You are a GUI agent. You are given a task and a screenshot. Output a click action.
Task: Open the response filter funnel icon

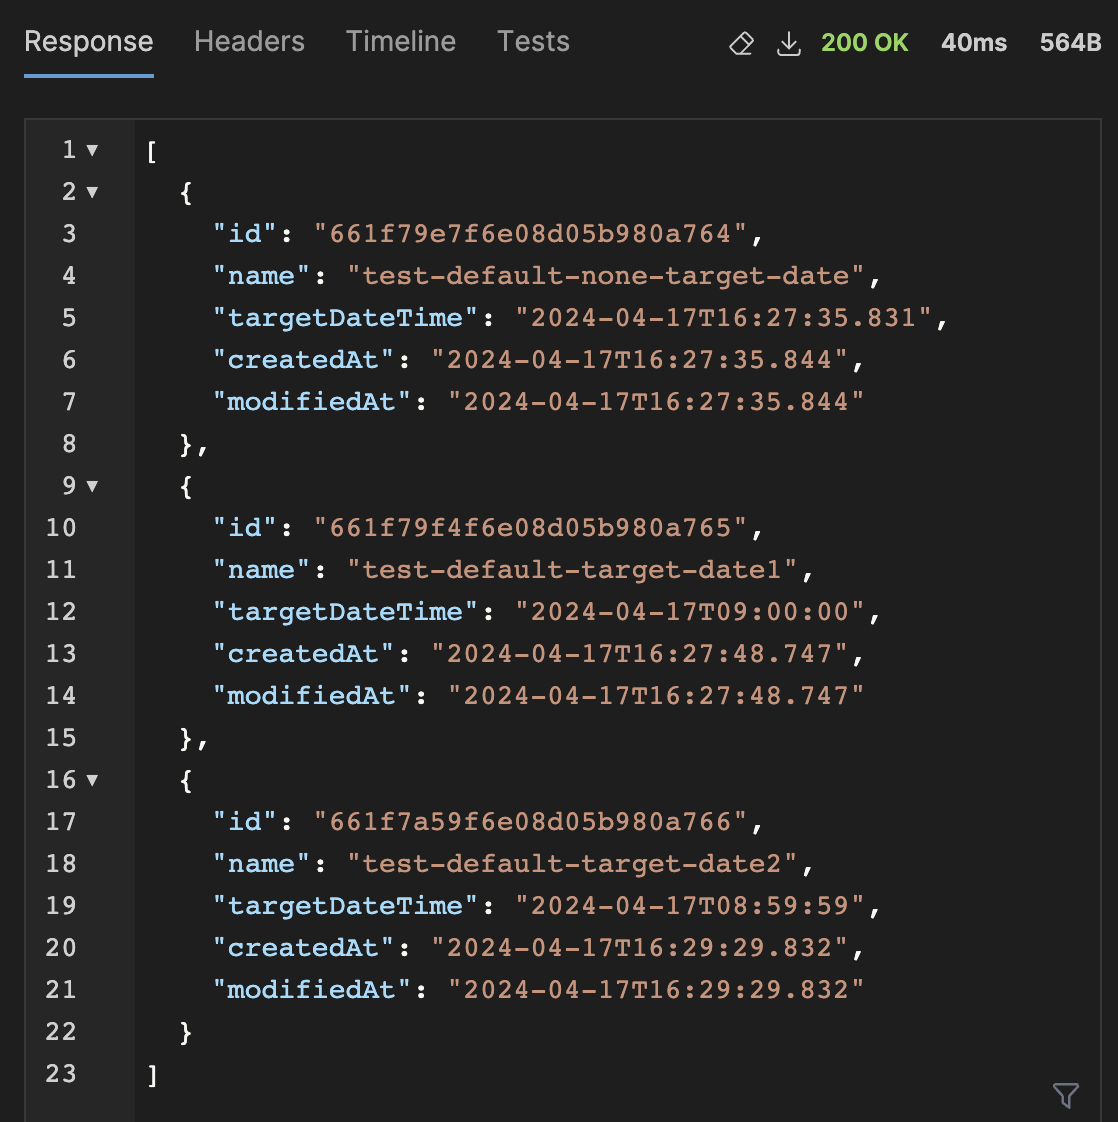tap(1064, 1096)
